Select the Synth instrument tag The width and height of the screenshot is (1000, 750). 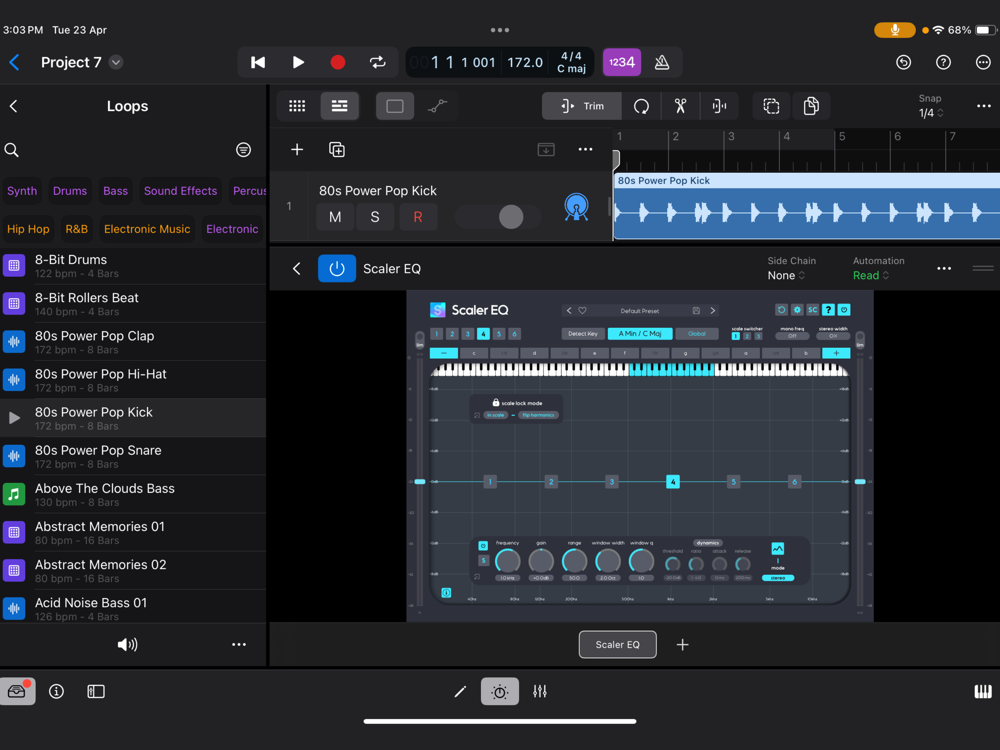[22, 191]
